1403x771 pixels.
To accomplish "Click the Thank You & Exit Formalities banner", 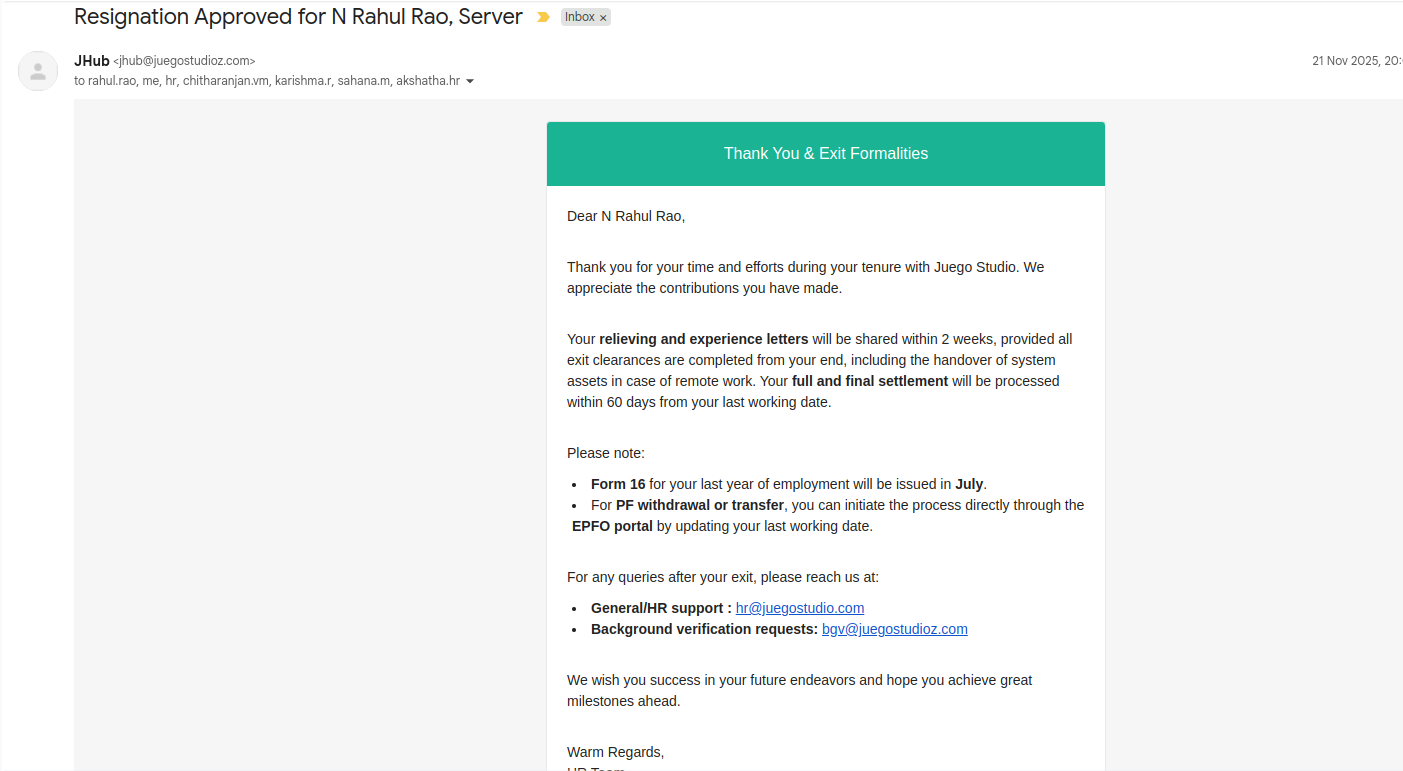I will [825, 154].
